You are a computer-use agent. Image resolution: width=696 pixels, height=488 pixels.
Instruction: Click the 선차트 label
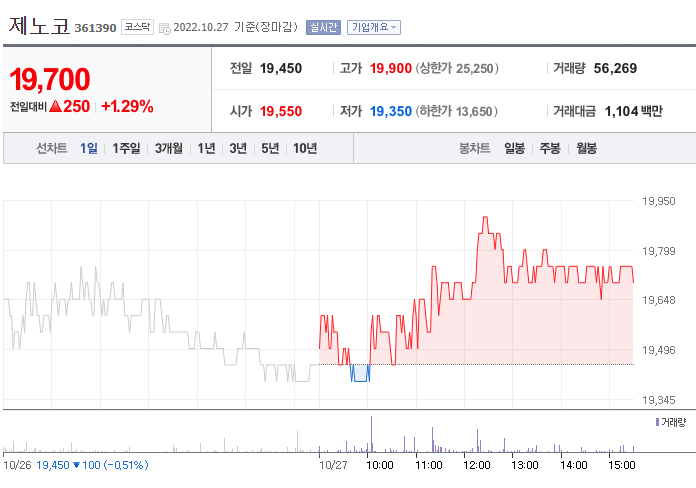[x=51, y=148]
